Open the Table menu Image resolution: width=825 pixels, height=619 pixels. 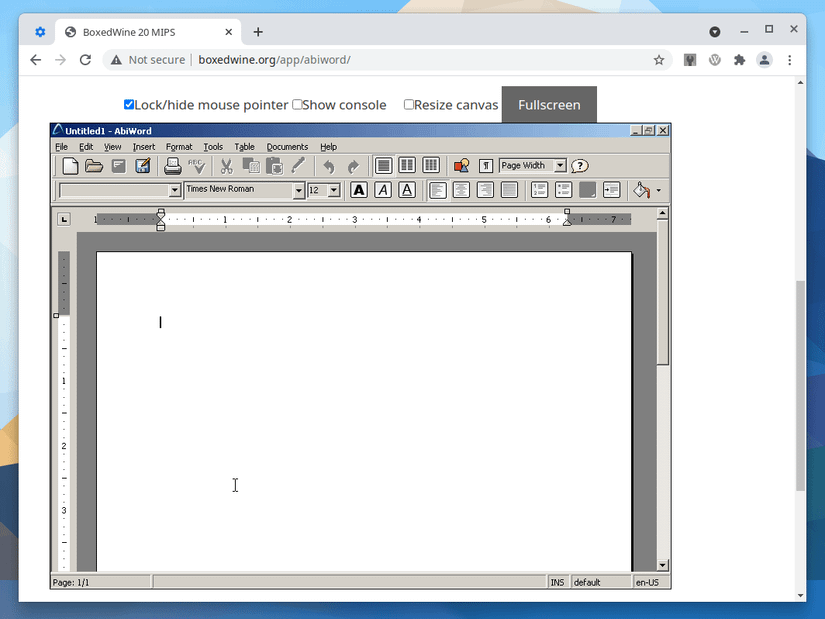(x=244, y=147)
